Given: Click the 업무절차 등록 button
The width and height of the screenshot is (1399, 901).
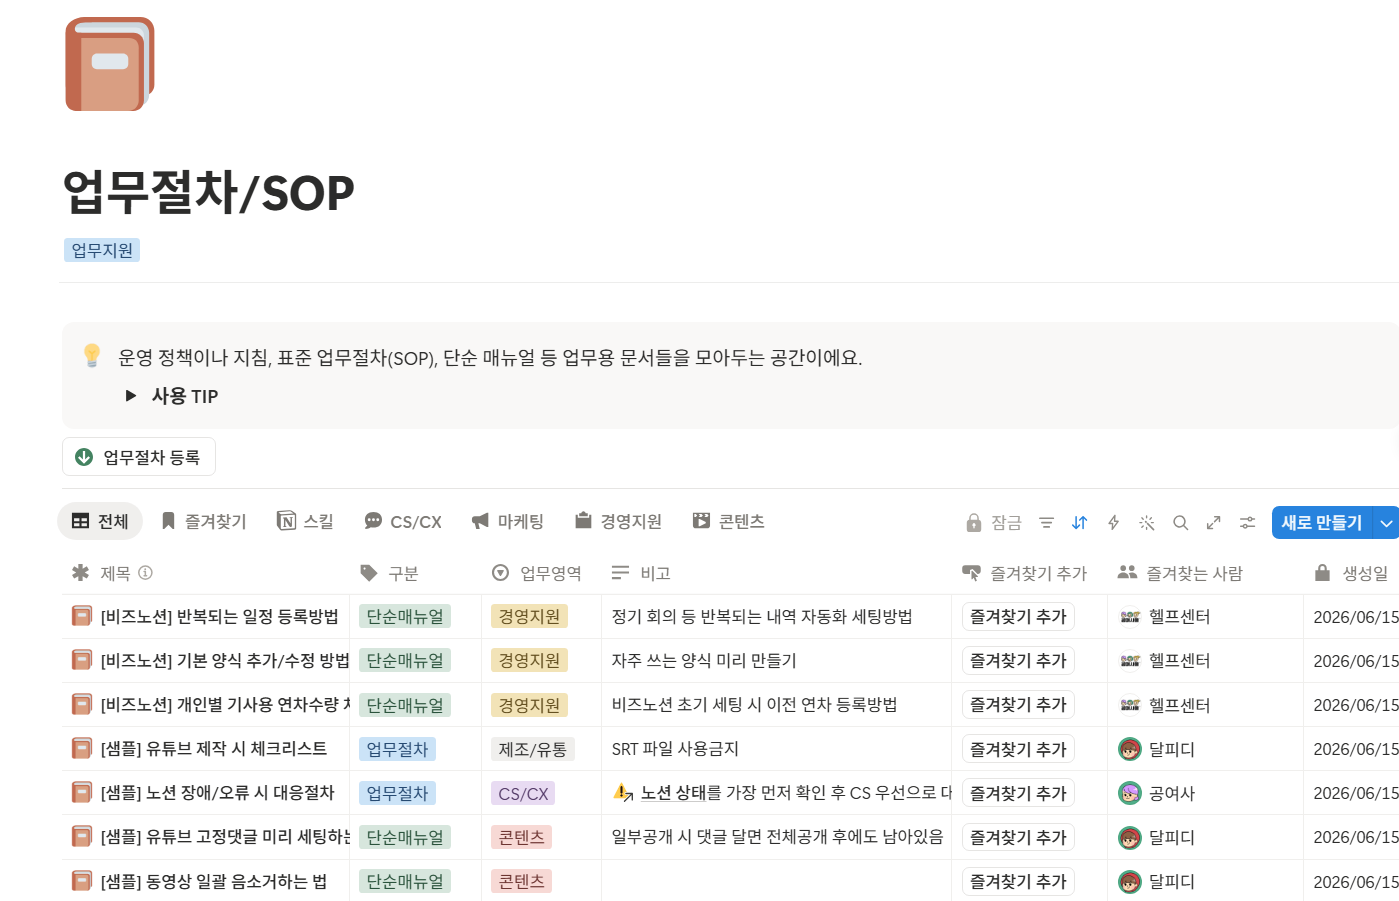Looking at the screenshot, I should 139,457.
